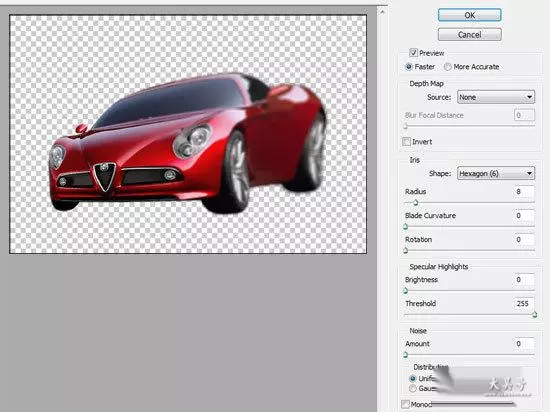The image size is (550, 412).
Task: Toggle the Preview checkbox
Action: (413, 53)
